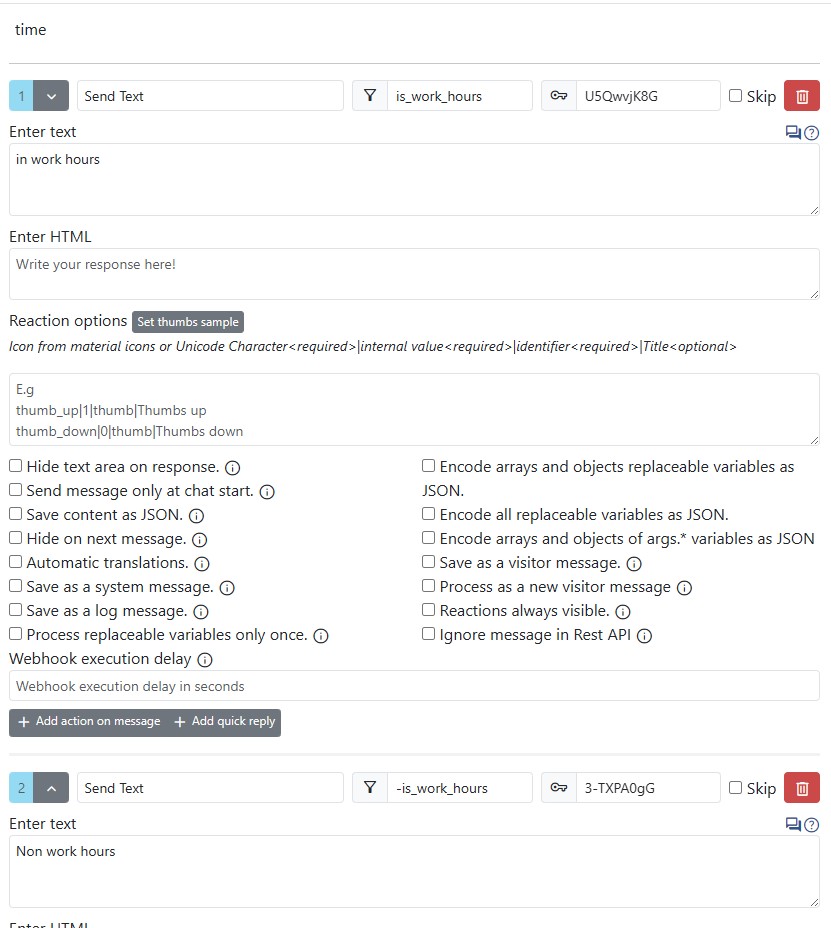This screenshot has height=928, width=831.
Task: Tick the Skip checkbox on response 1
Action: (x=735, y=95)
